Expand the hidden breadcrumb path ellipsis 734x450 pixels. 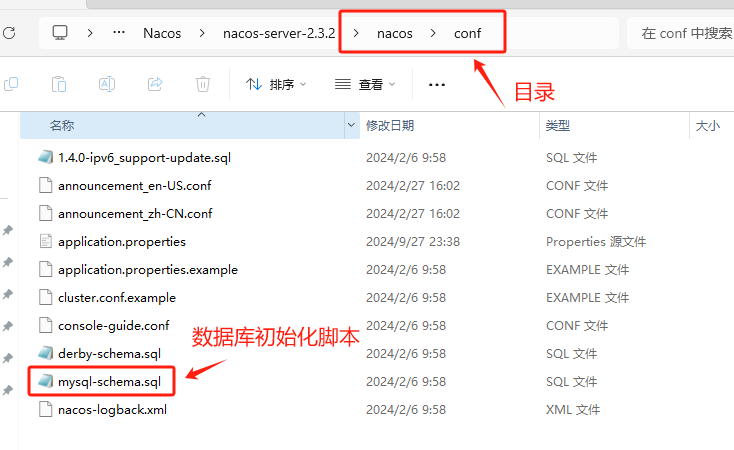(119, 32)
